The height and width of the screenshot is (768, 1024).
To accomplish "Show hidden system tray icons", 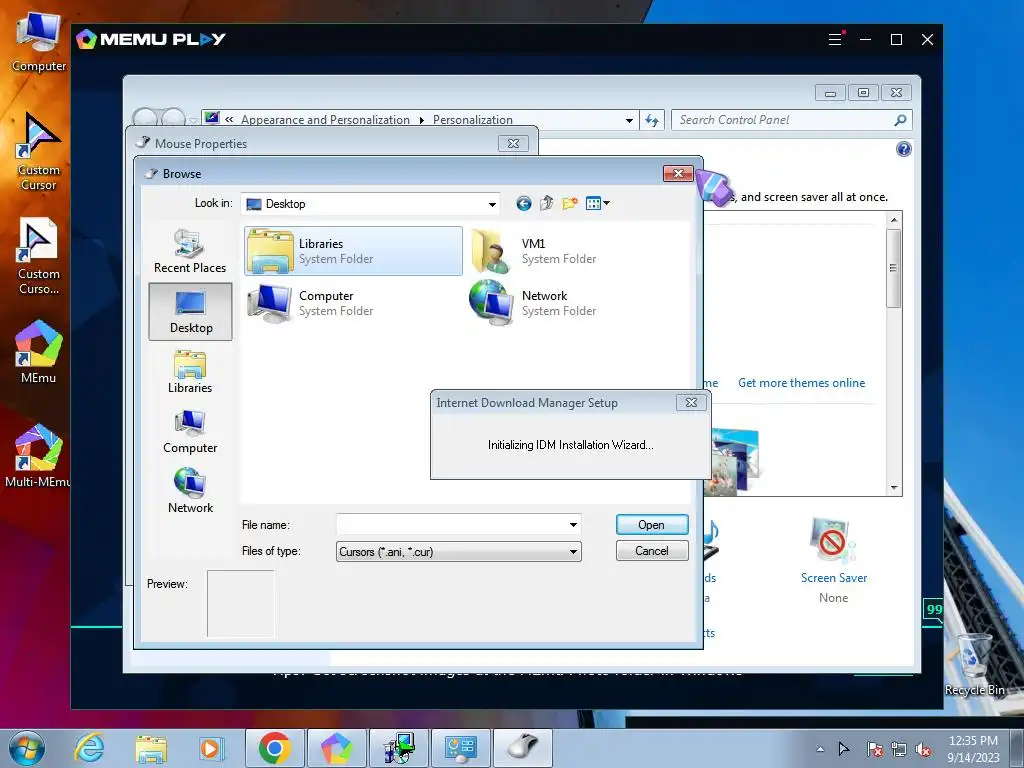I will [820, 749].
